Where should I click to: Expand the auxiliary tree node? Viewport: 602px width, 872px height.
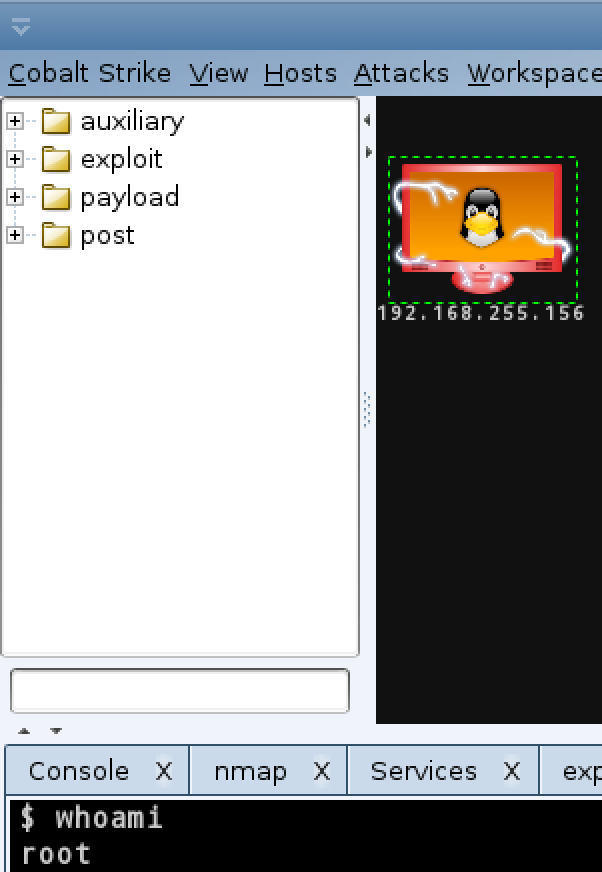(15, 121)
